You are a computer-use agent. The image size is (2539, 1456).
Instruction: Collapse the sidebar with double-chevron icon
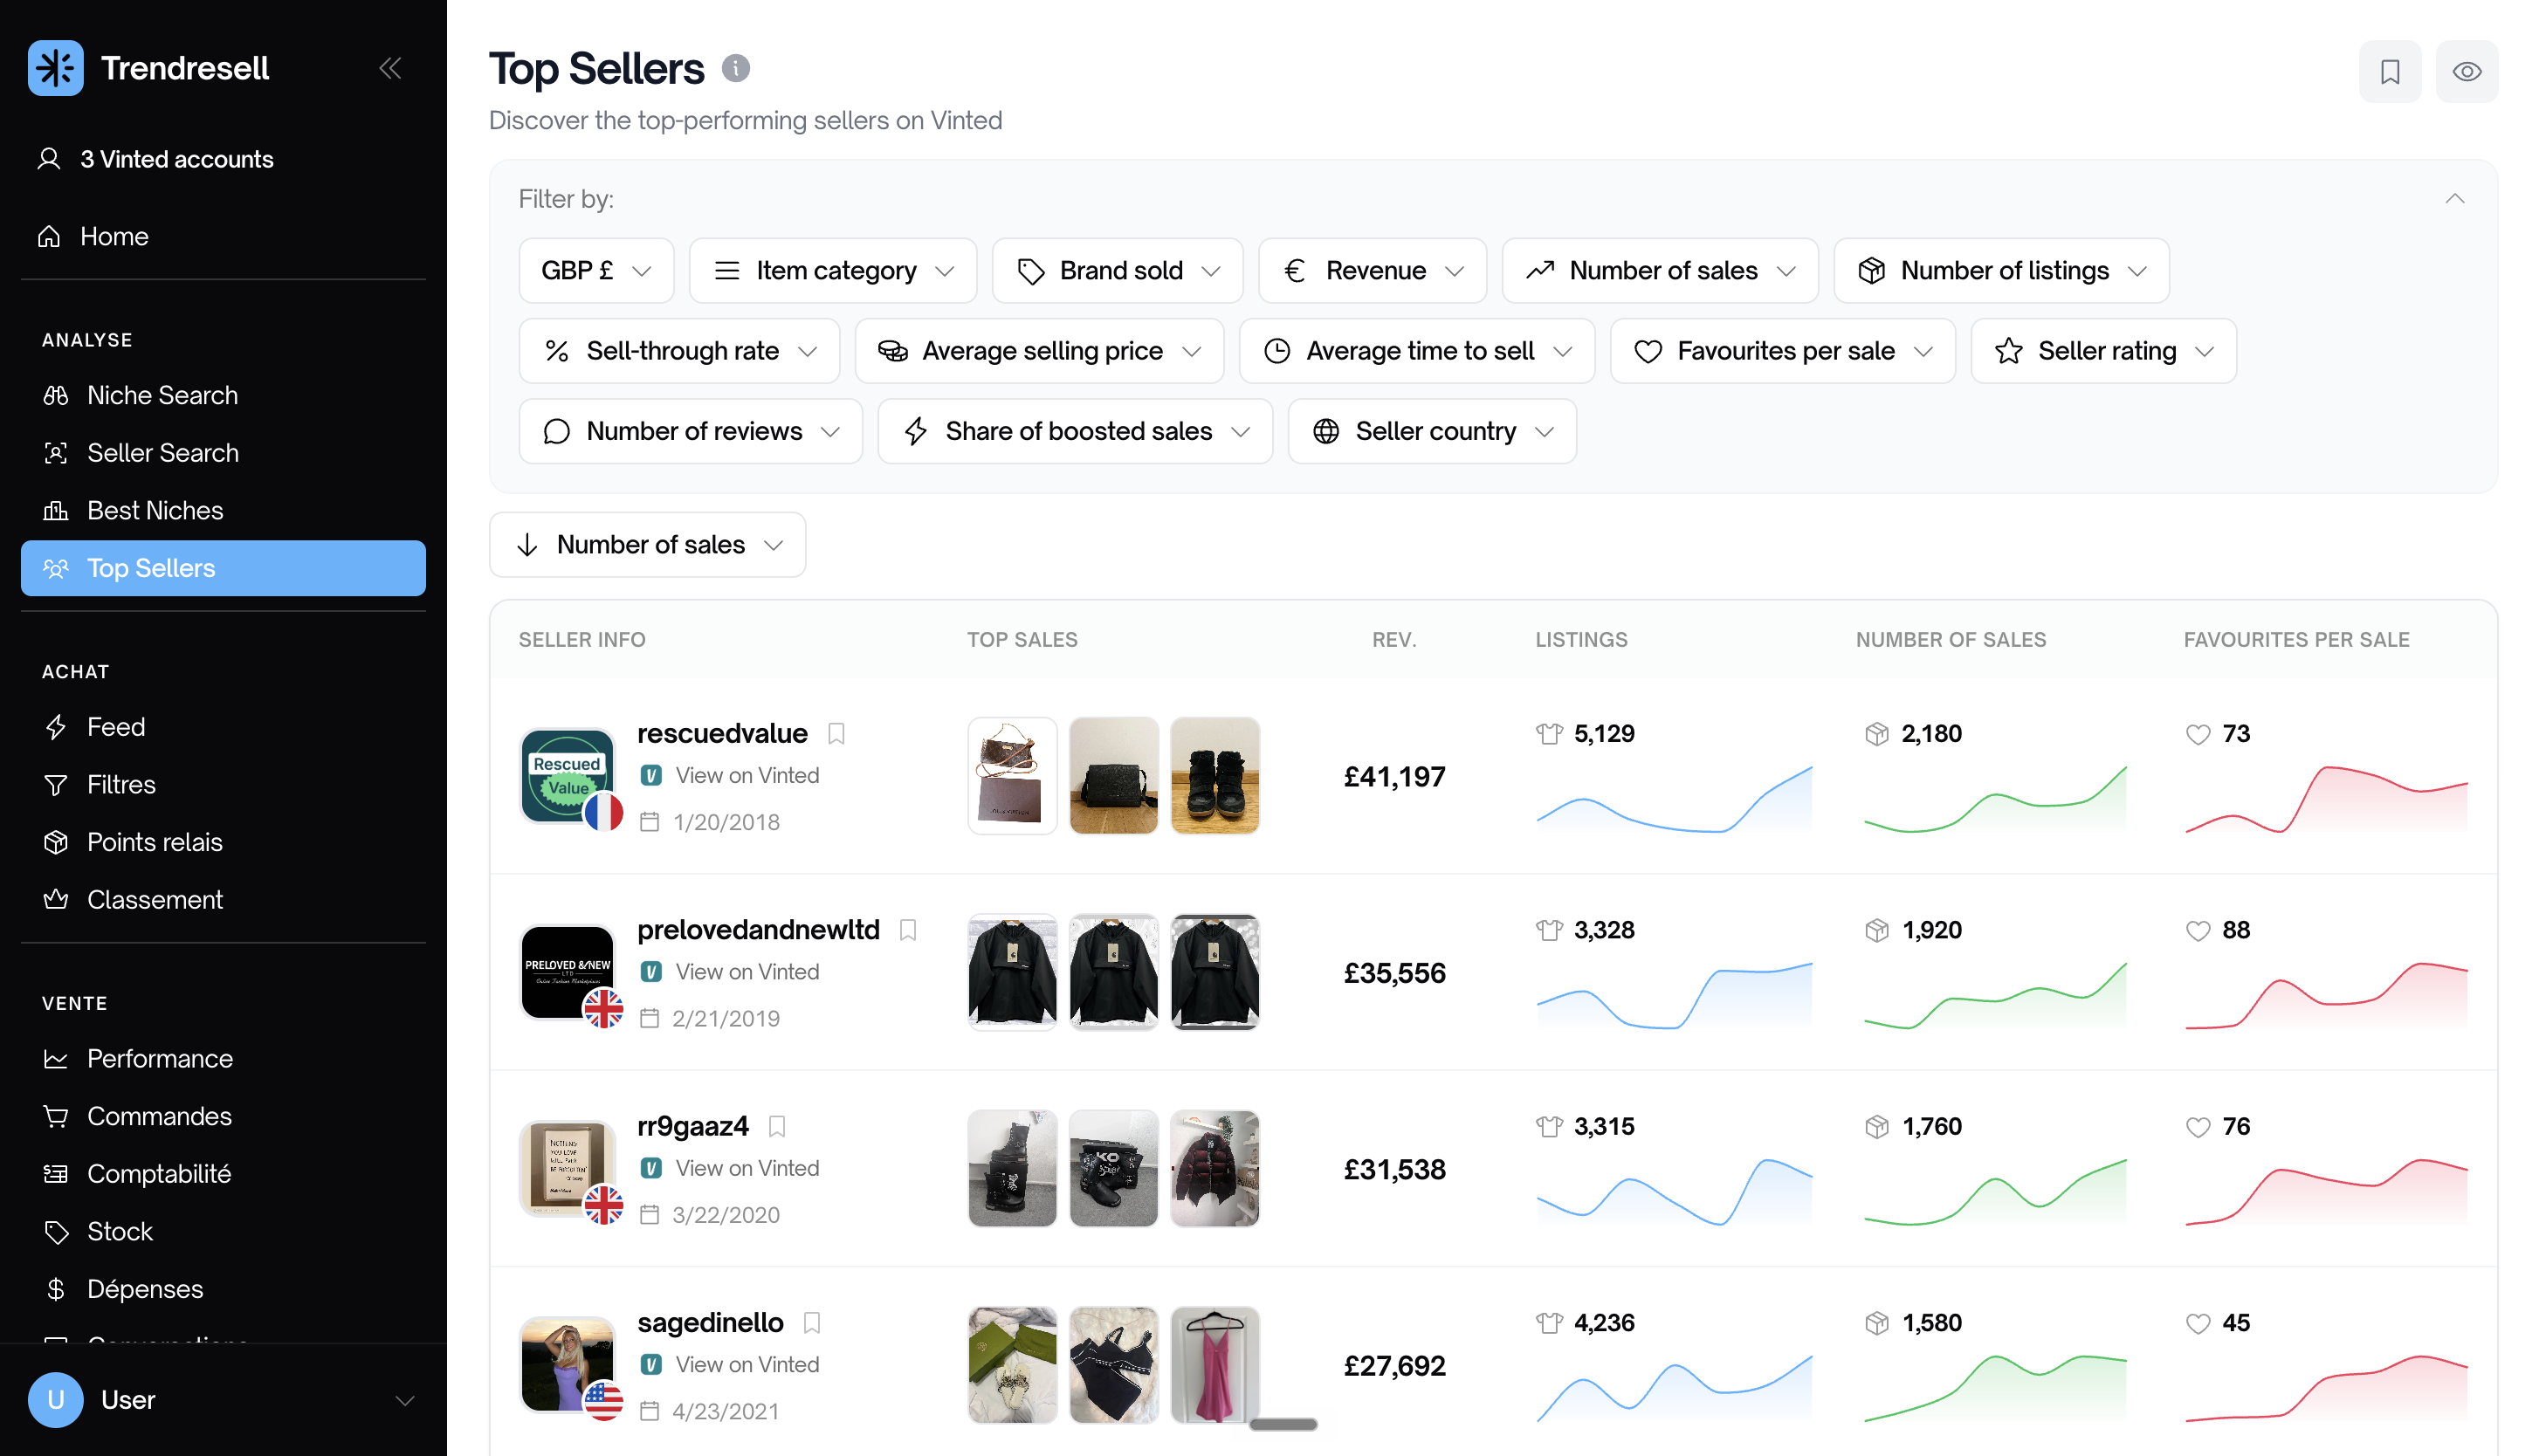click(391, 68)
